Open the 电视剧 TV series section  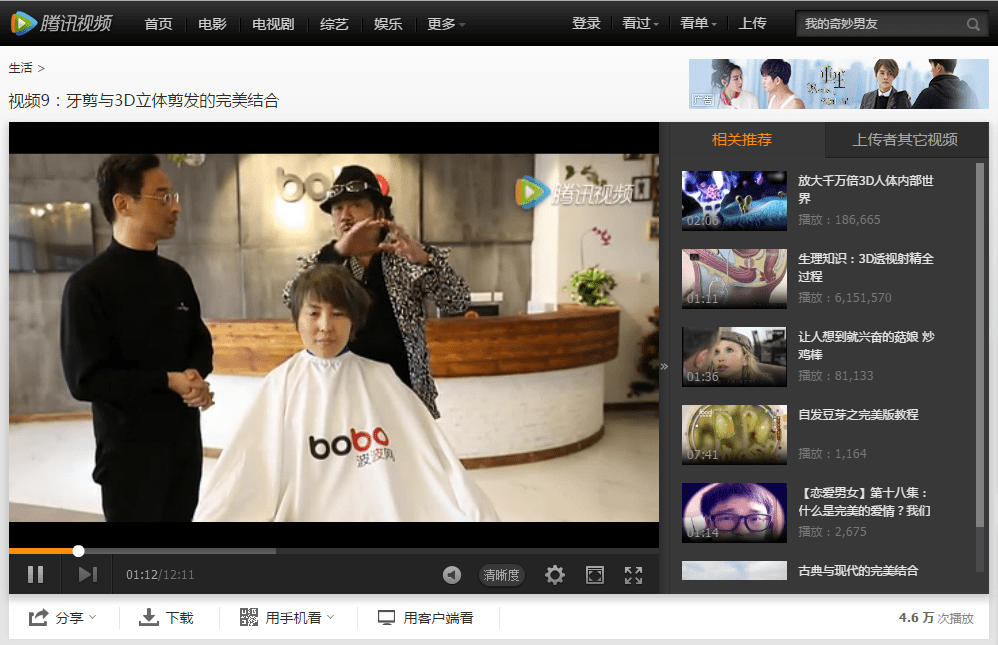[273, 24]
